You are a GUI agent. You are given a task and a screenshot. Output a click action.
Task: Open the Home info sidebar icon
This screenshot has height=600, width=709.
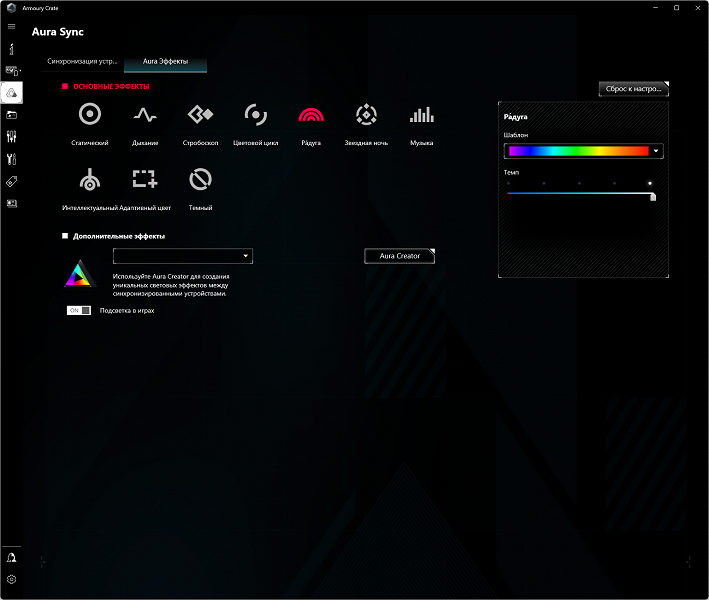tap(12, 49)
